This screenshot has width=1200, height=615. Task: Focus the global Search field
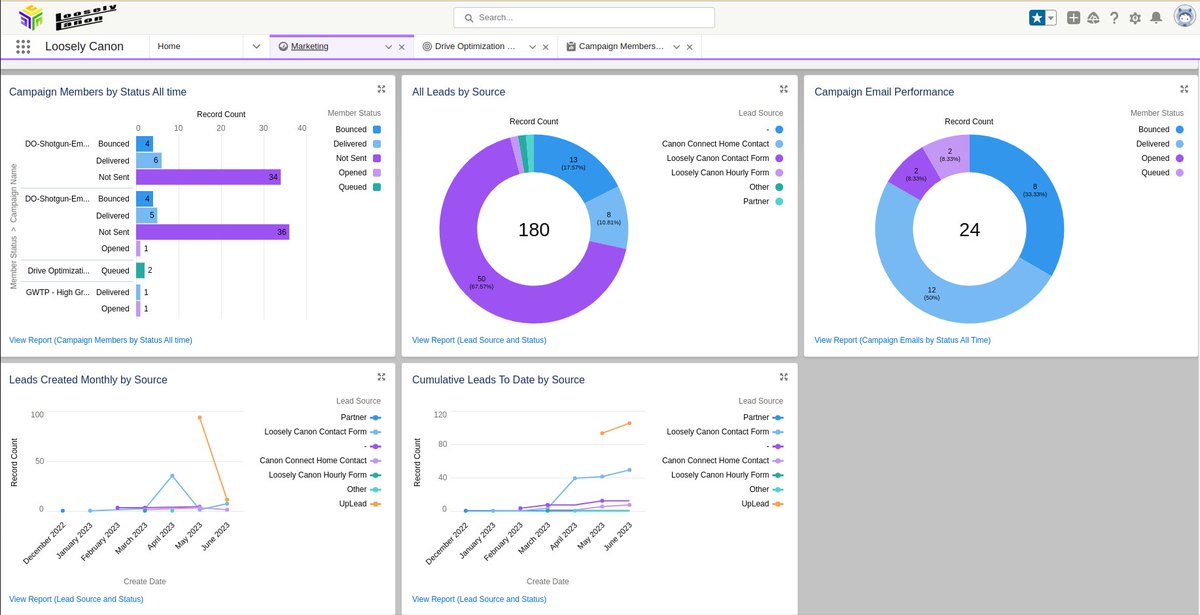point(584,17)
